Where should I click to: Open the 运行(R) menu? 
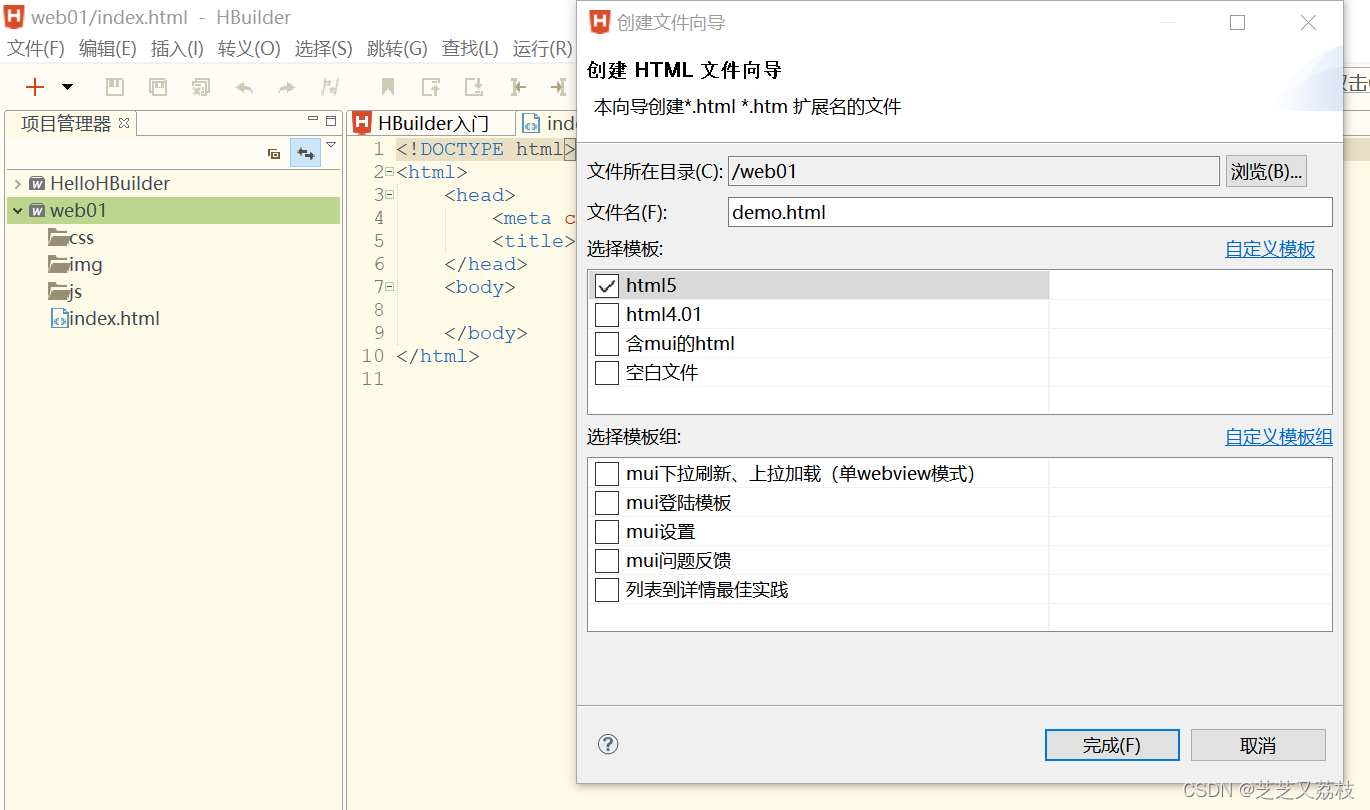(x=543, y=49)
